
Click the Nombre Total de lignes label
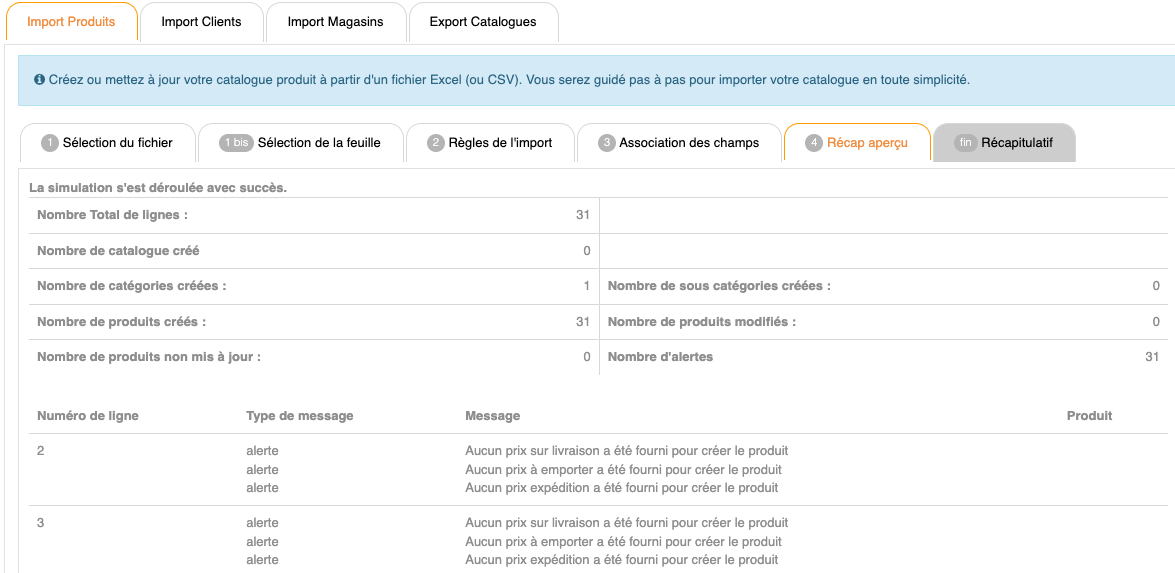coord(112,215)
